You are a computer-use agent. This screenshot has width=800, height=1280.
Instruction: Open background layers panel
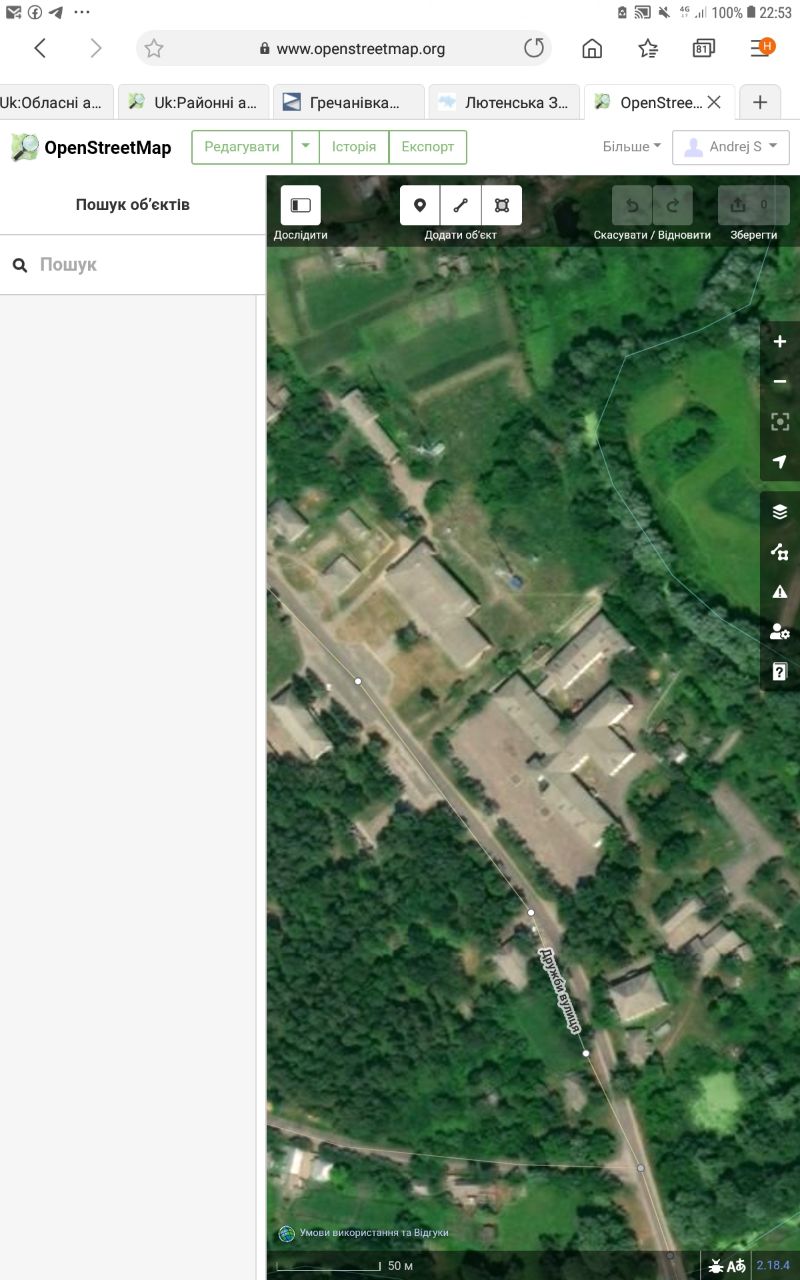pos(780,511)
